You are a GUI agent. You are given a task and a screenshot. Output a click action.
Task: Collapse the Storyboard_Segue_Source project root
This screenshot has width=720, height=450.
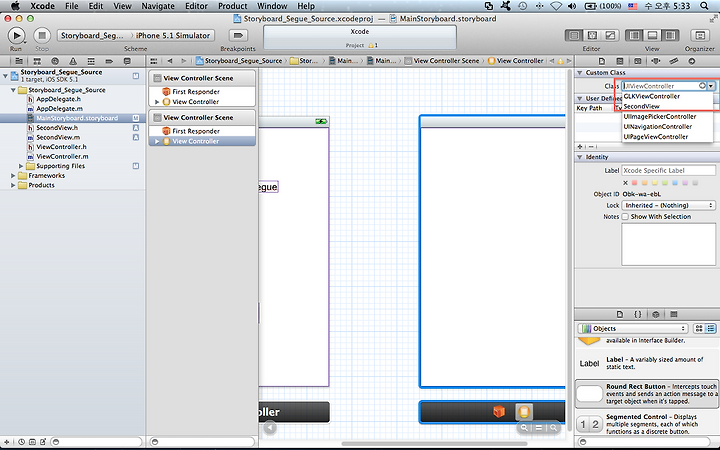pos(5,76)
